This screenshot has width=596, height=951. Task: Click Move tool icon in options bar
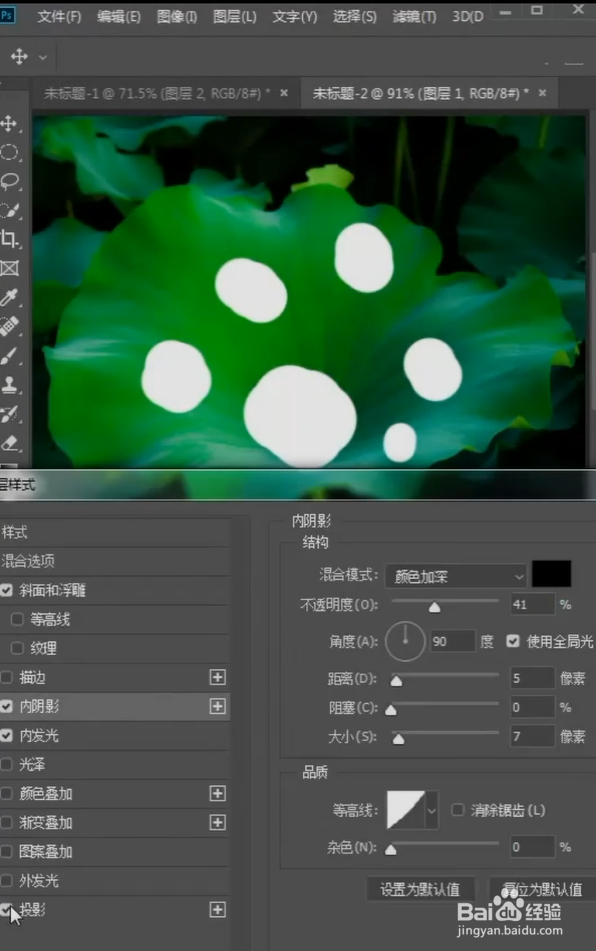(19, 57)
